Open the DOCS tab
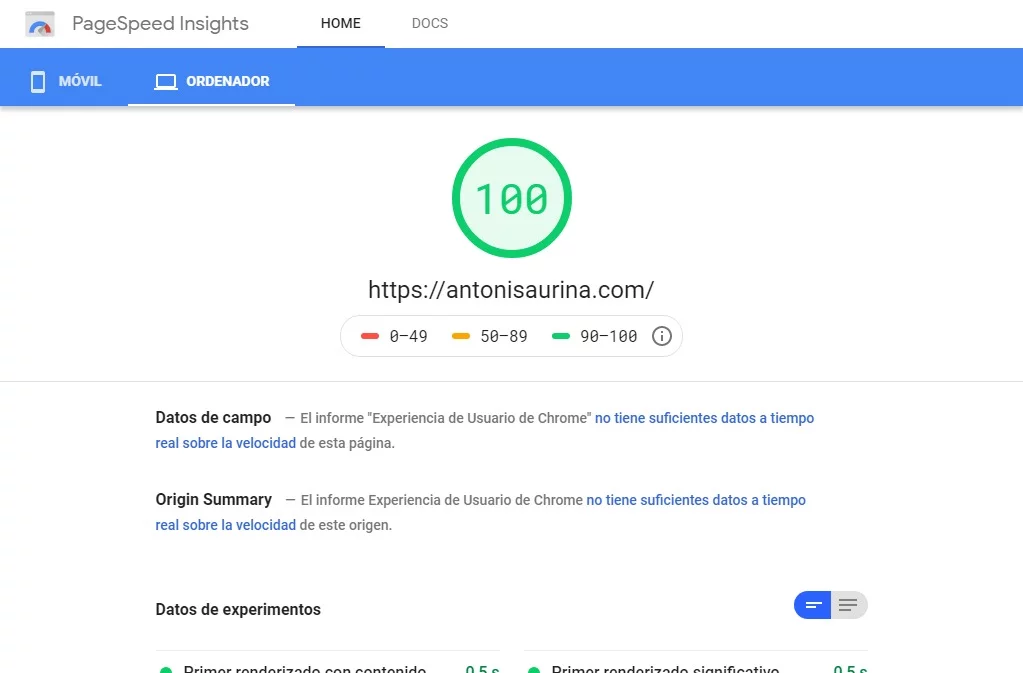The width and height of the screenshot is (1023, 673). (x=430, y=23)
